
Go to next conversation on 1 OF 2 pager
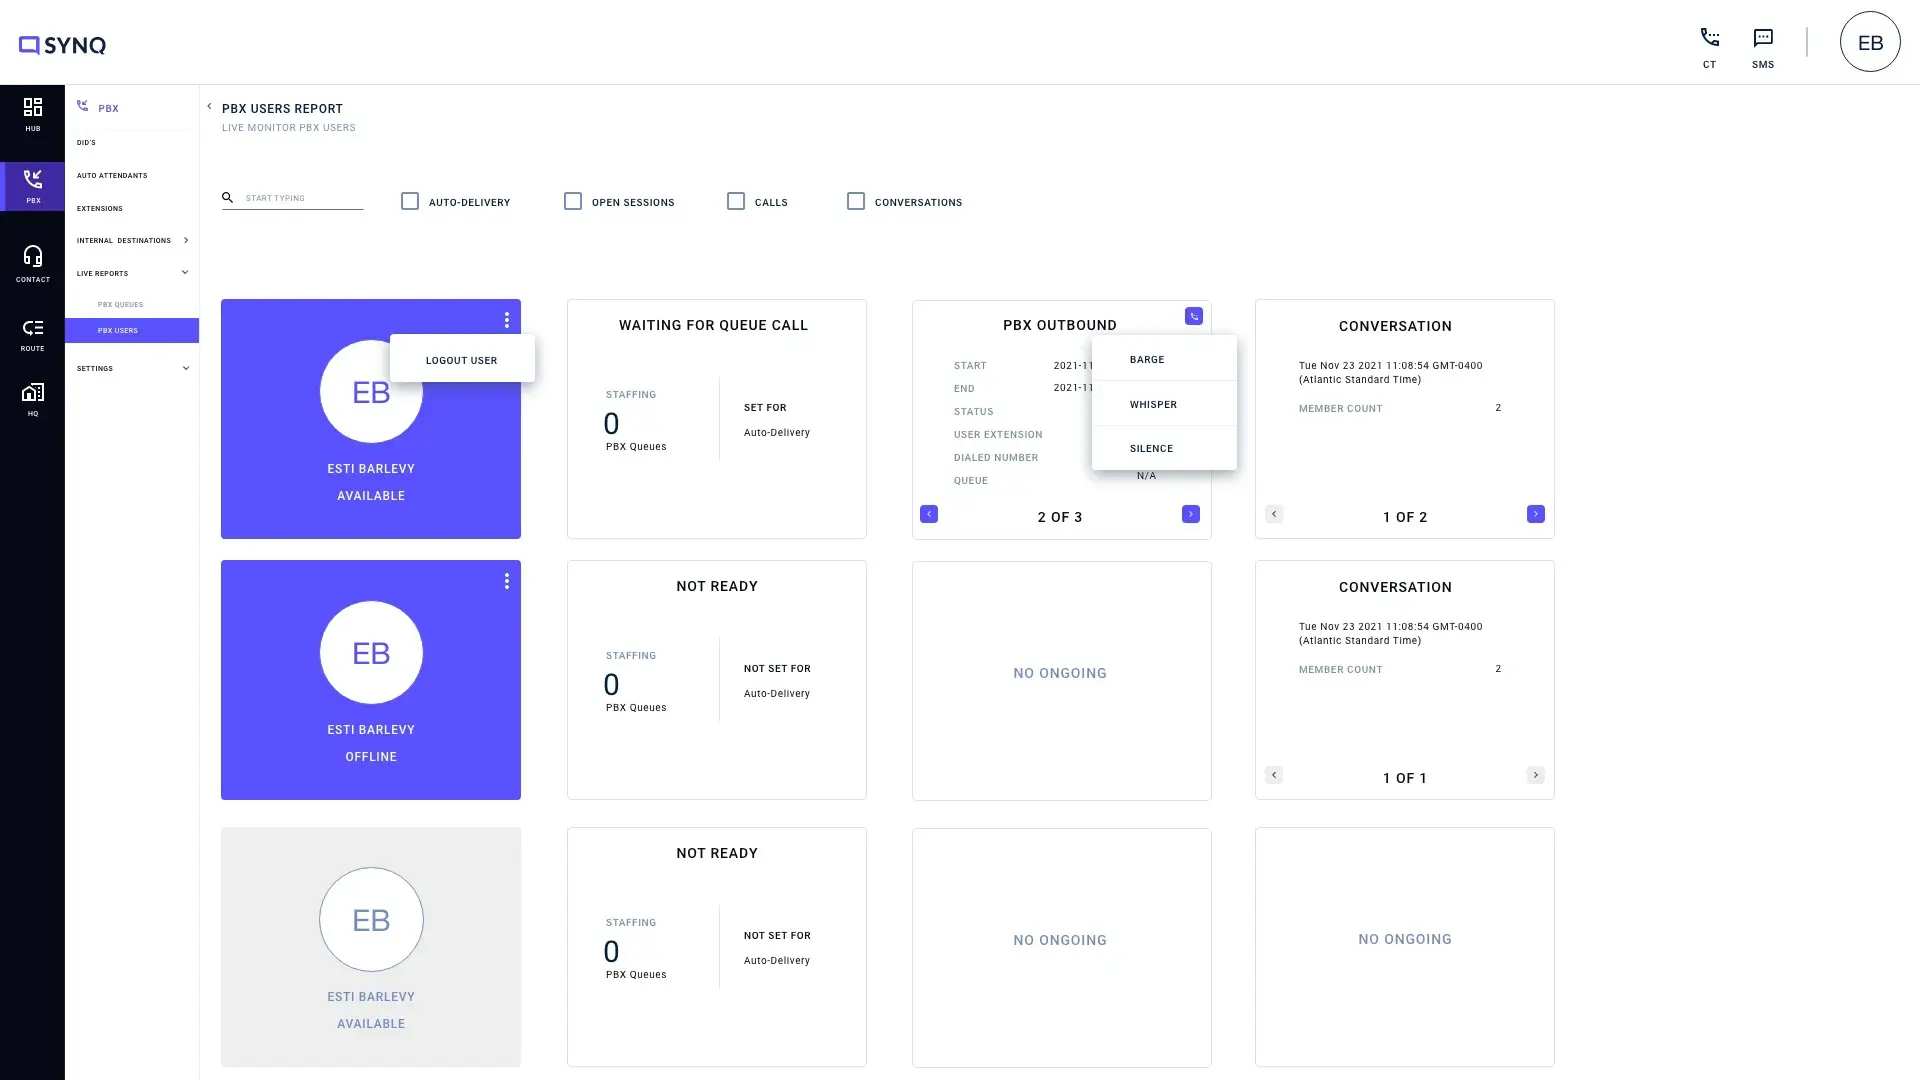click(1536, 514)
